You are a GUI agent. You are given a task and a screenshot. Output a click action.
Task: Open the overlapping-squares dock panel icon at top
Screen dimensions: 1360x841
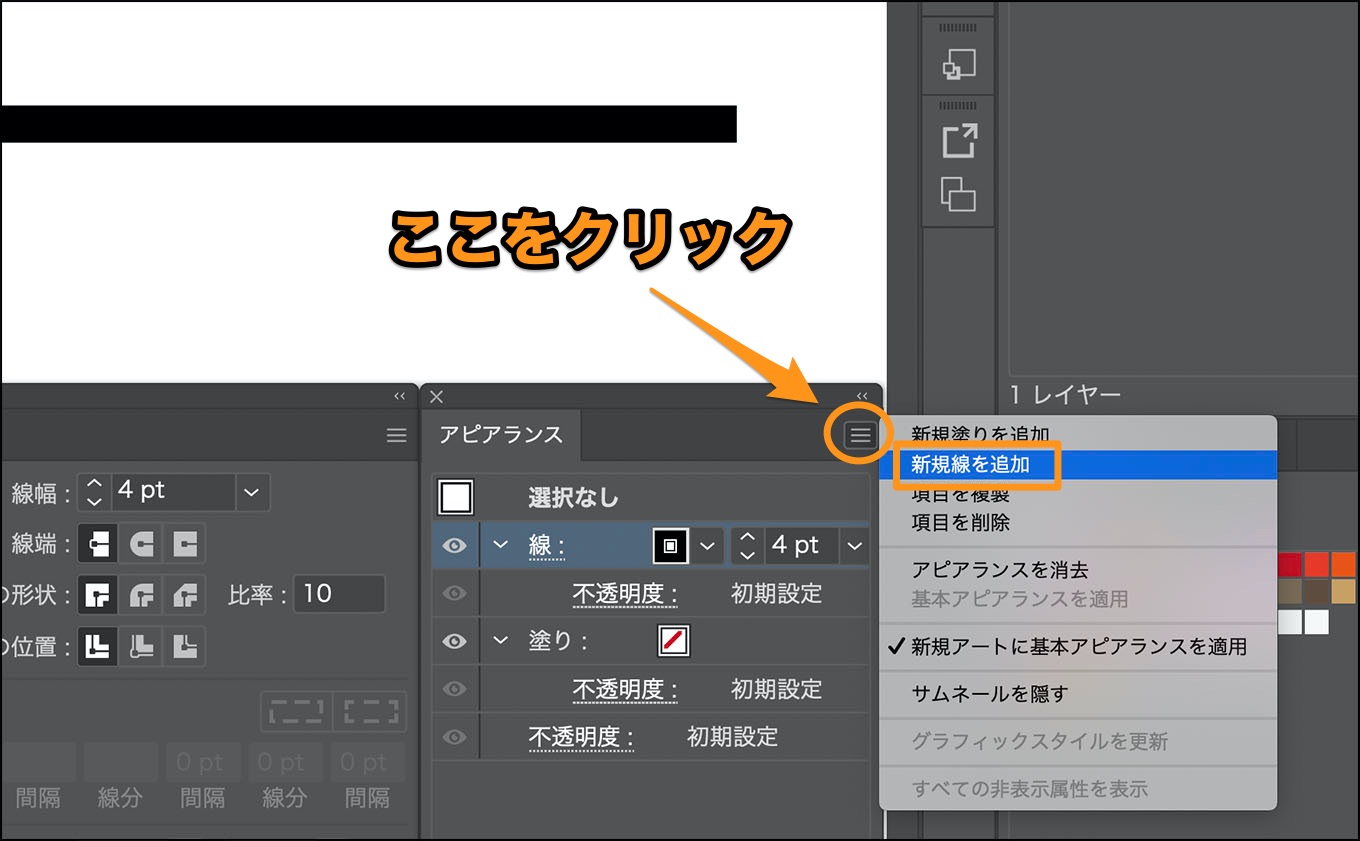tap(959, 64)
